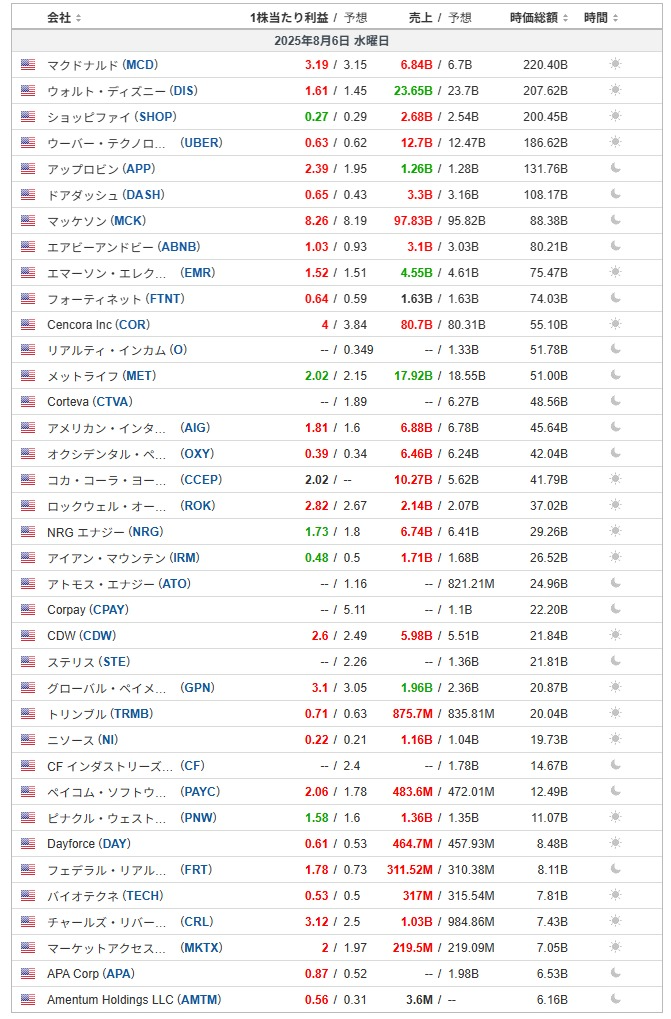
Task: Click the sun icon in the Cencora row
Action: pos(615,324)
